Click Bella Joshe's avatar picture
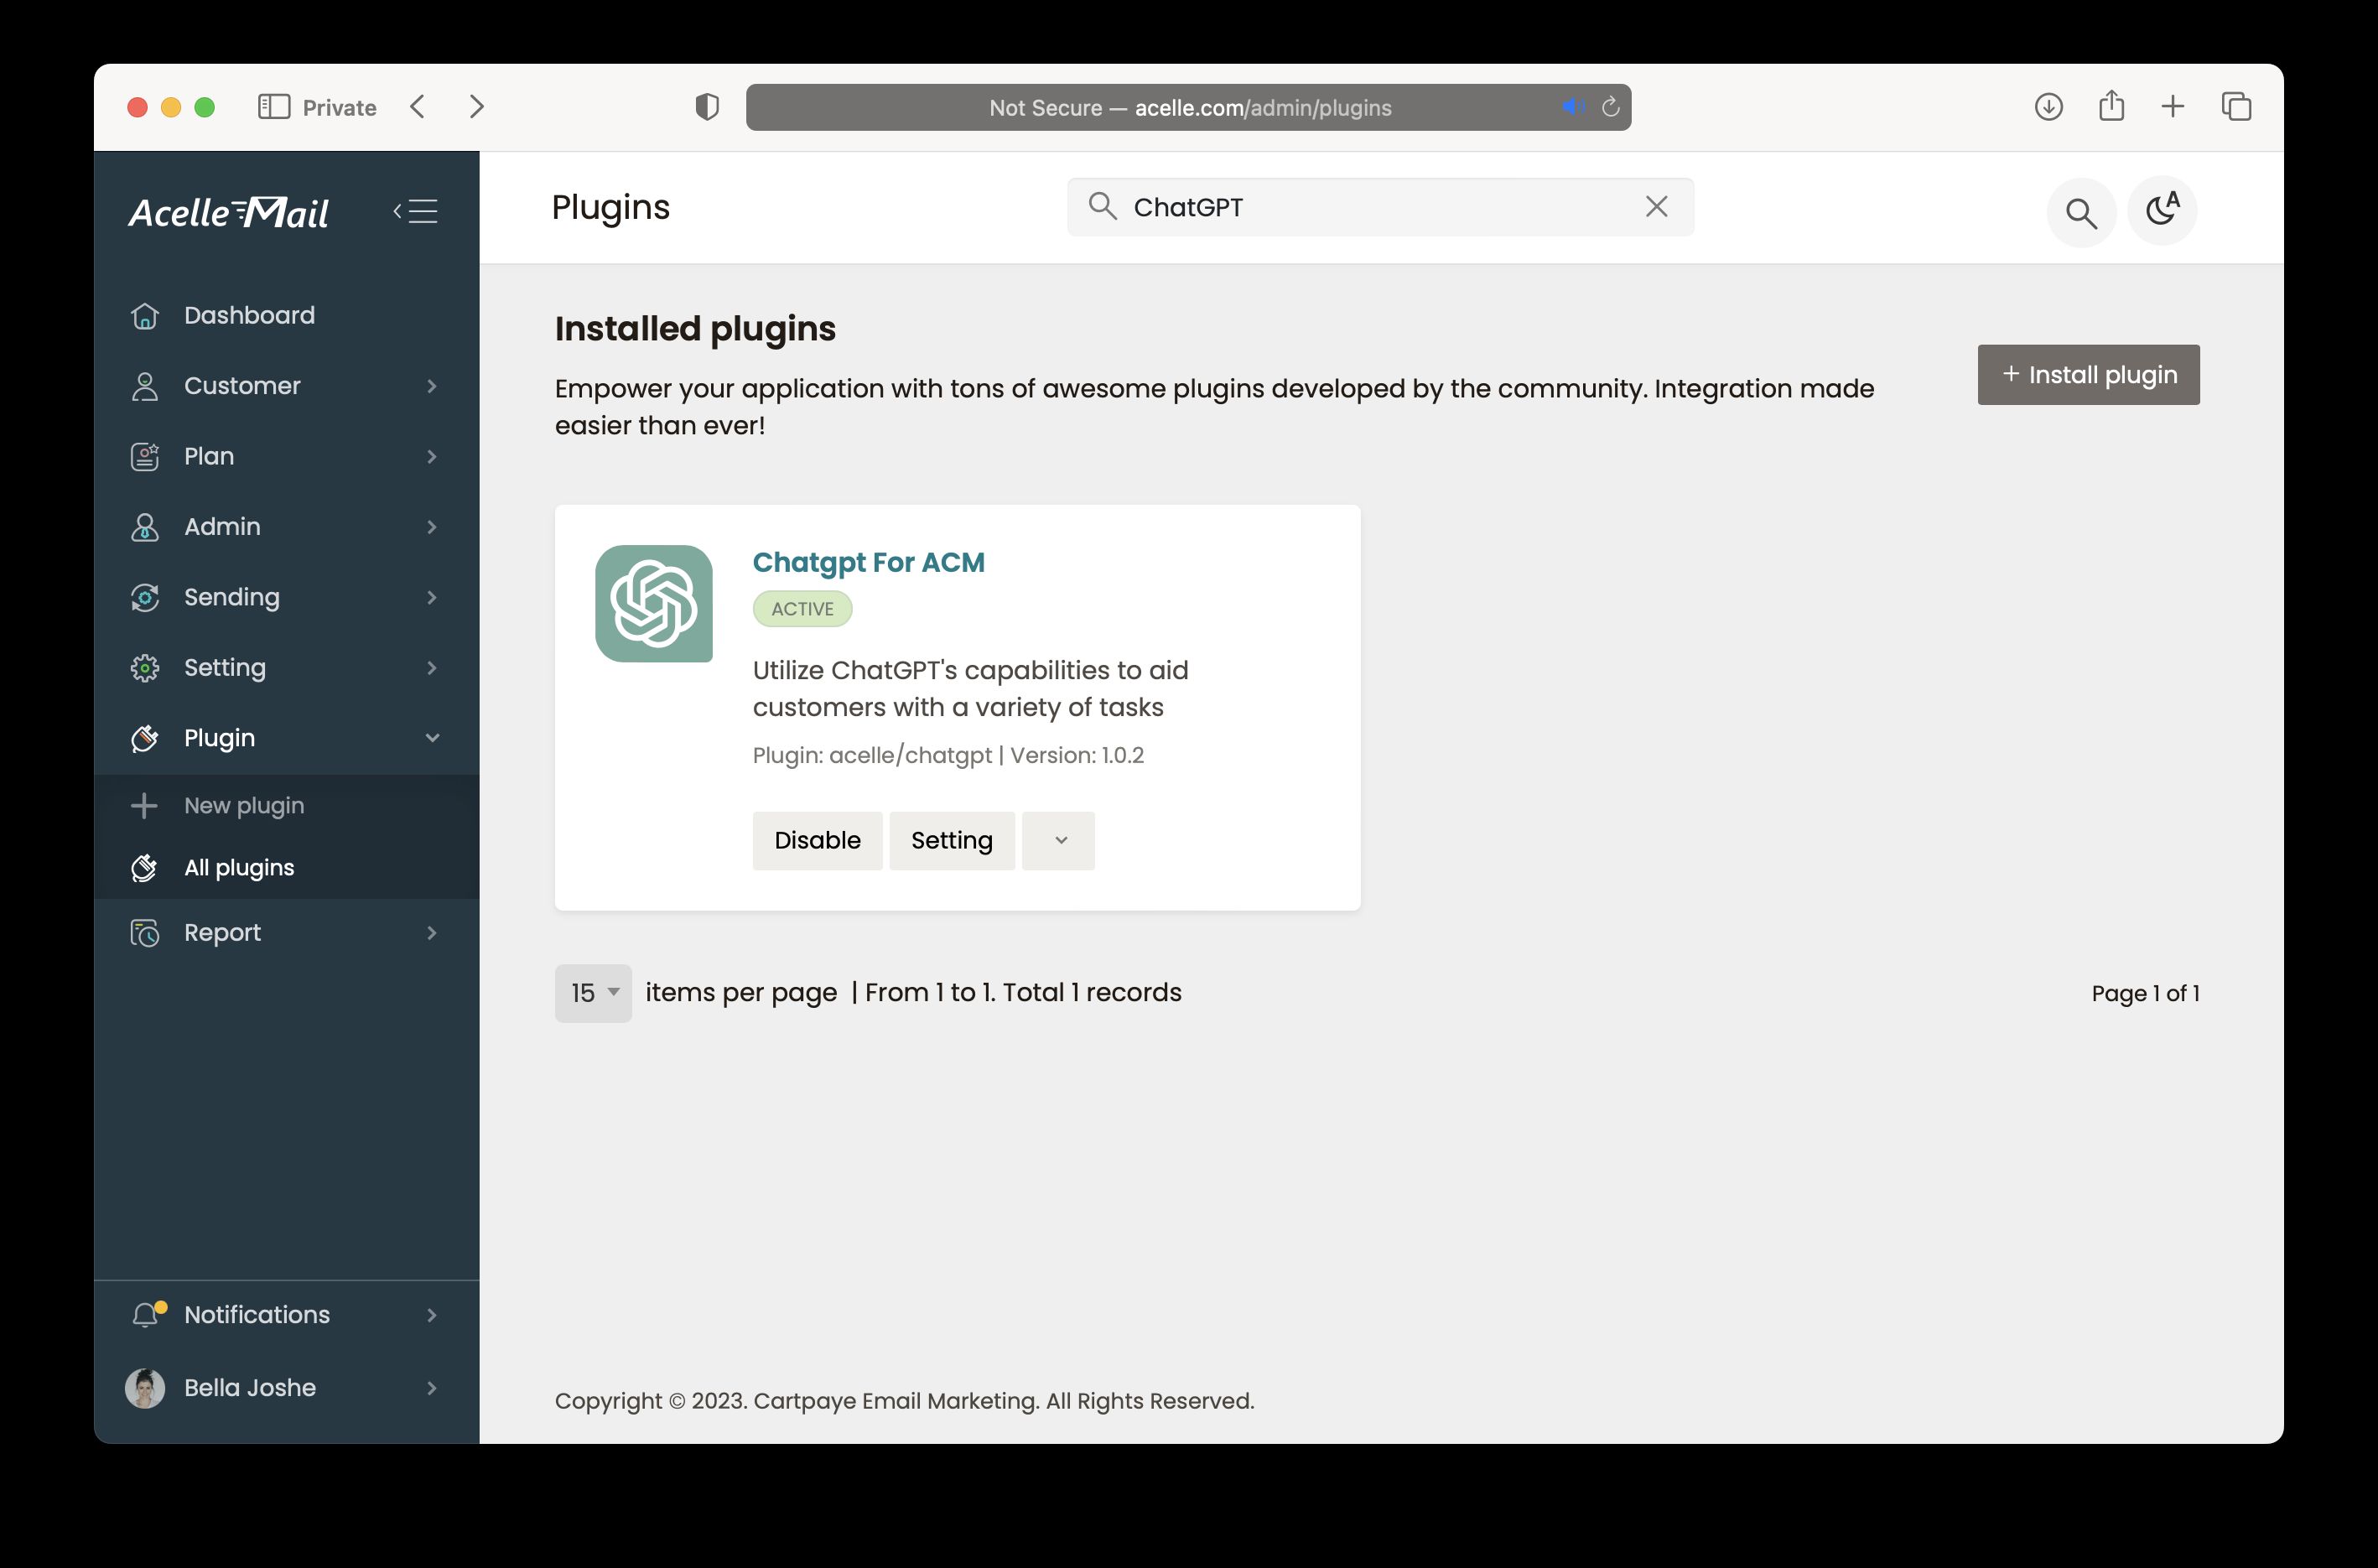 [x=145, y=1387]
